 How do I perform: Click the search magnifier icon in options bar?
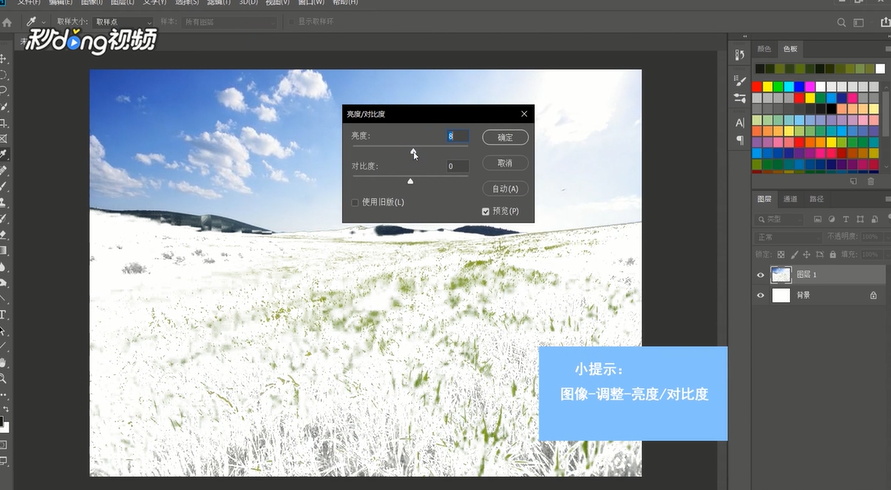tap(842, 23)
